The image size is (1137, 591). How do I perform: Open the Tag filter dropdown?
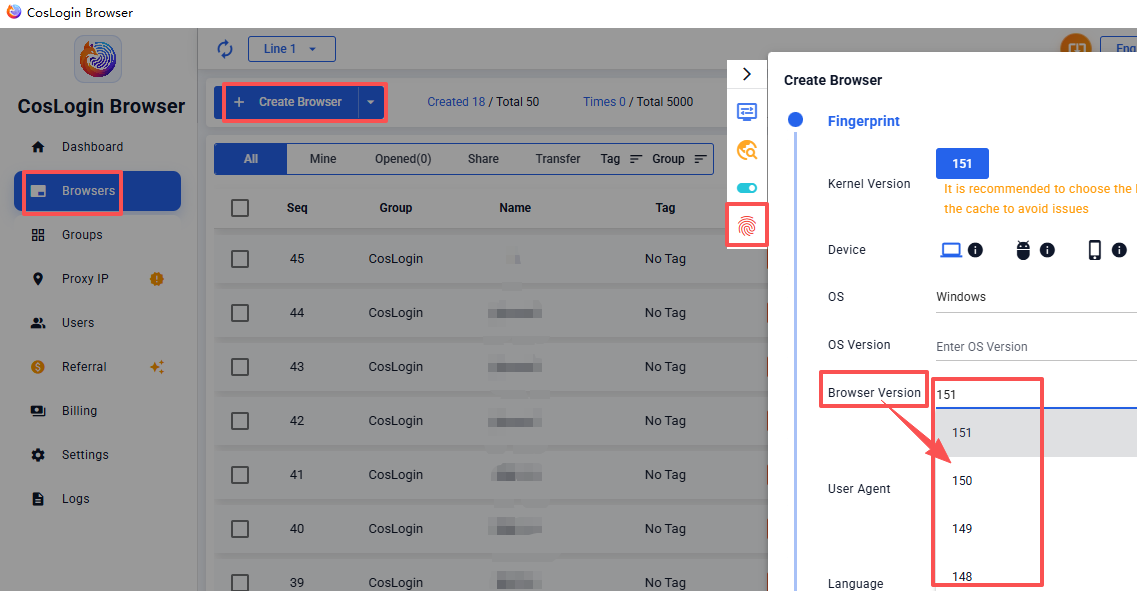621,159
